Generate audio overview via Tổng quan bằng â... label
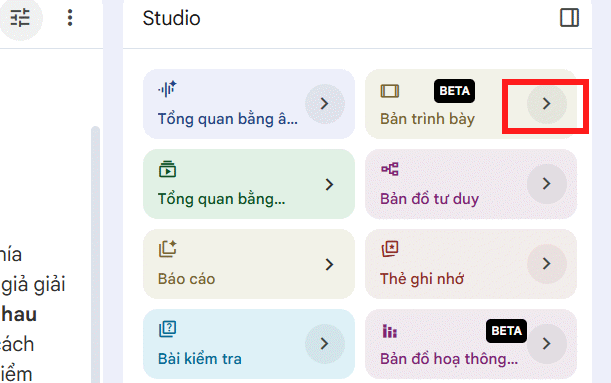 228,119
